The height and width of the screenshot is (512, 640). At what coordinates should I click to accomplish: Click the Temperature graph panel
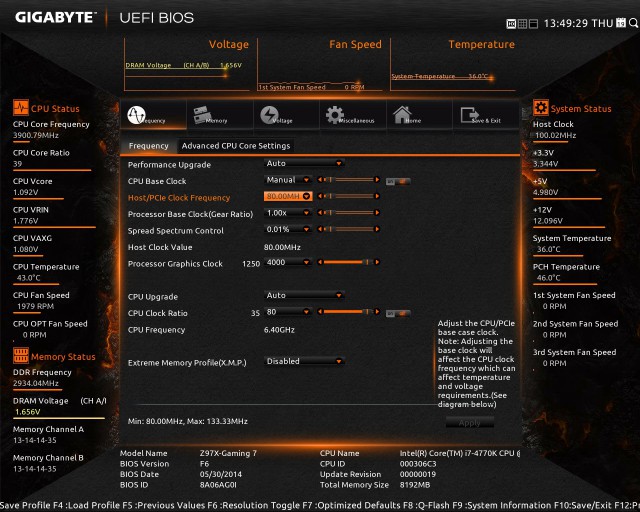tap(453, 65)
